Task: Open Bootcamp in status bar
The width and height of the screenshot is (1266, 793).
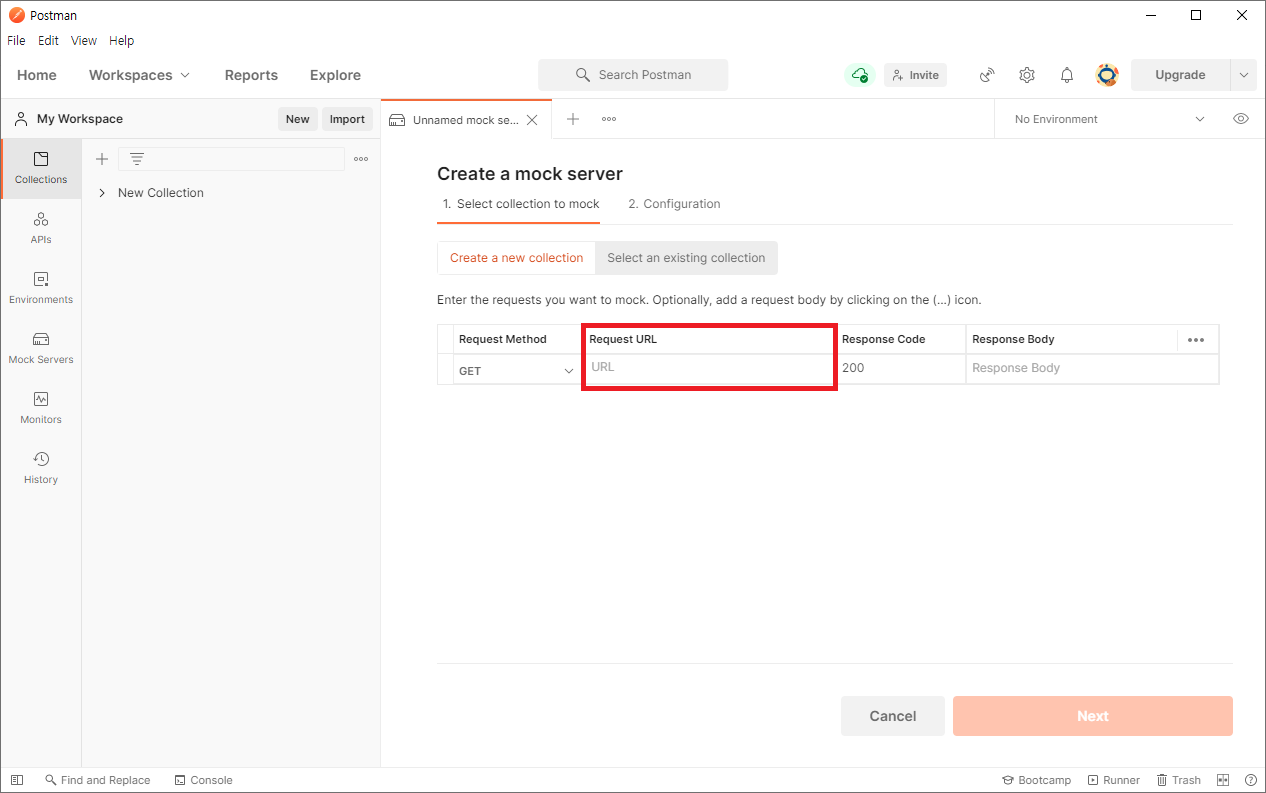Action: tap(1037, 780)
